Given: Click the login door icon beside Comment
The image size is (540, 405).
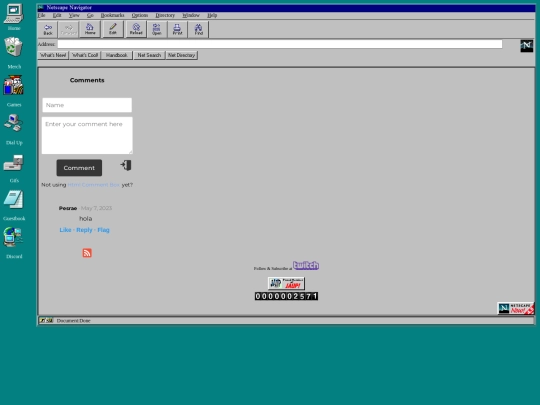Looking at the screenshot, I should tap(126, 165).
